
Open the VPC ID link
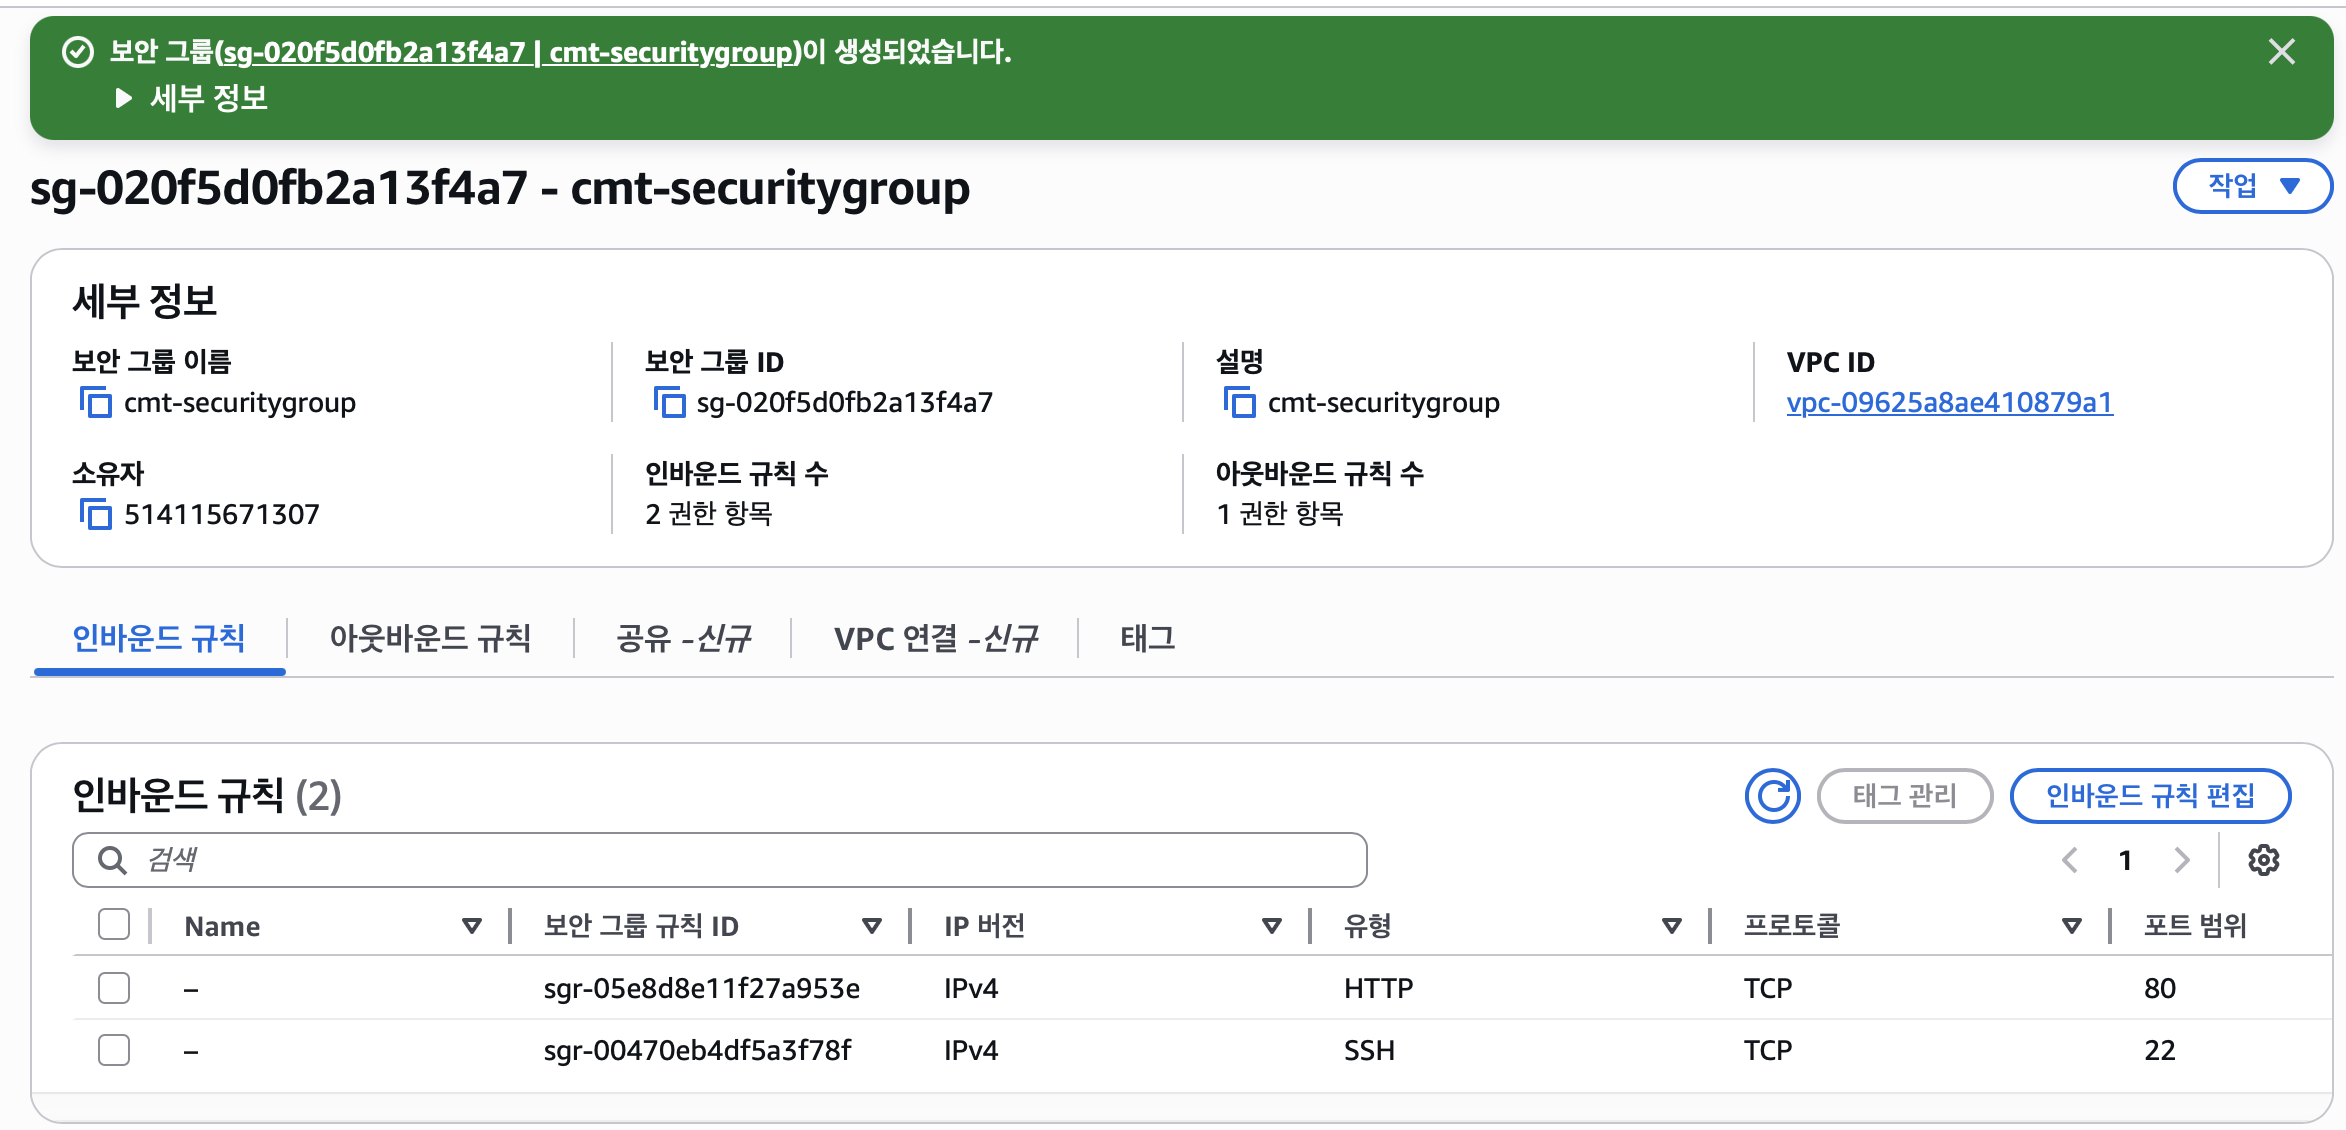click(x=1949, y=403)
